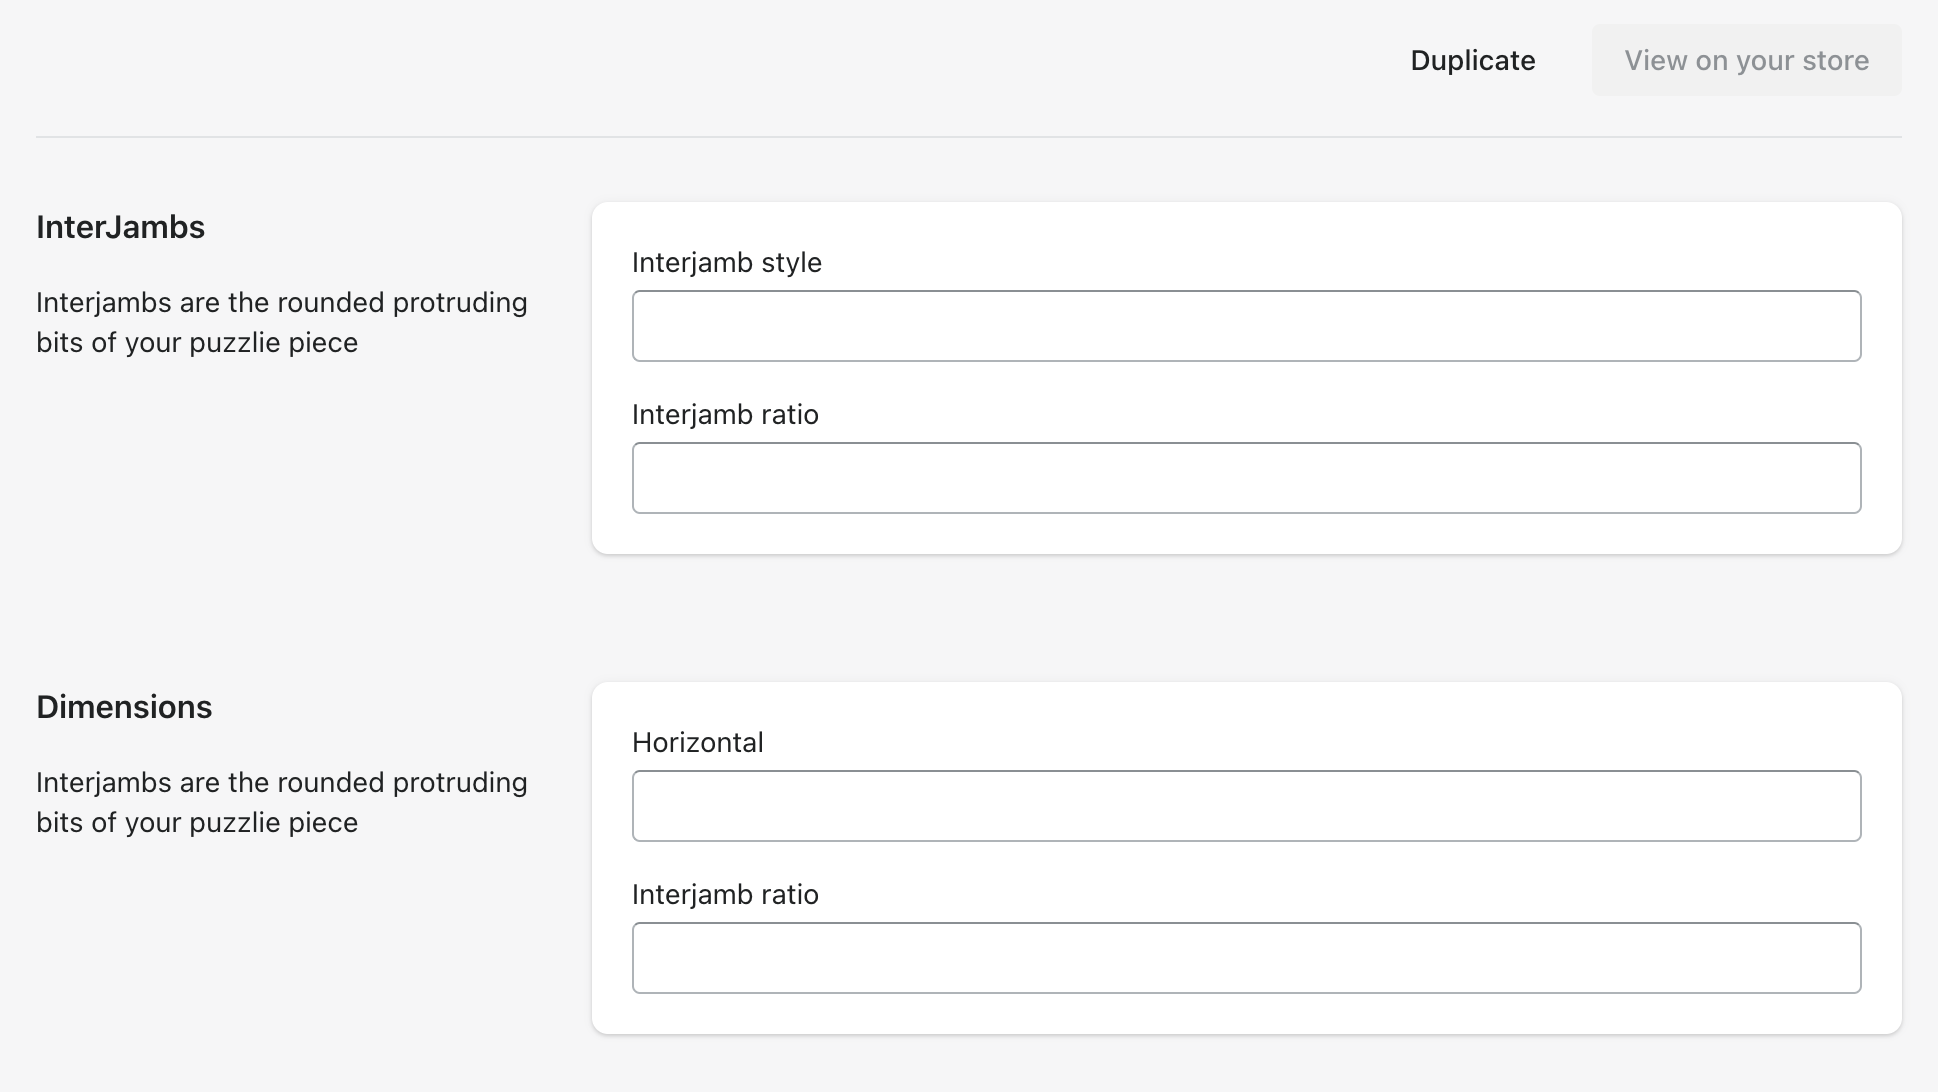
Task: Click the Dimensions description text
Action: (282, 802)
